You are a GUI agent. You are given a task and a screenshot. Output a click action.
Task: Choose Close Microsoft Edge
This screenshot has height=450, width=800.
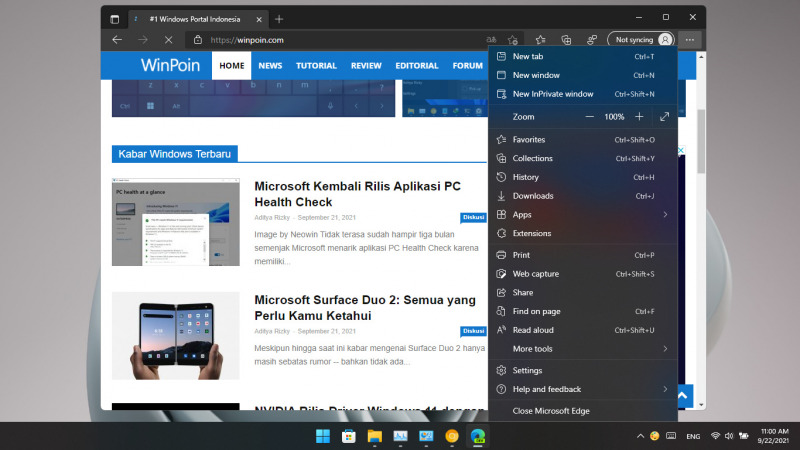coord(583,411)
